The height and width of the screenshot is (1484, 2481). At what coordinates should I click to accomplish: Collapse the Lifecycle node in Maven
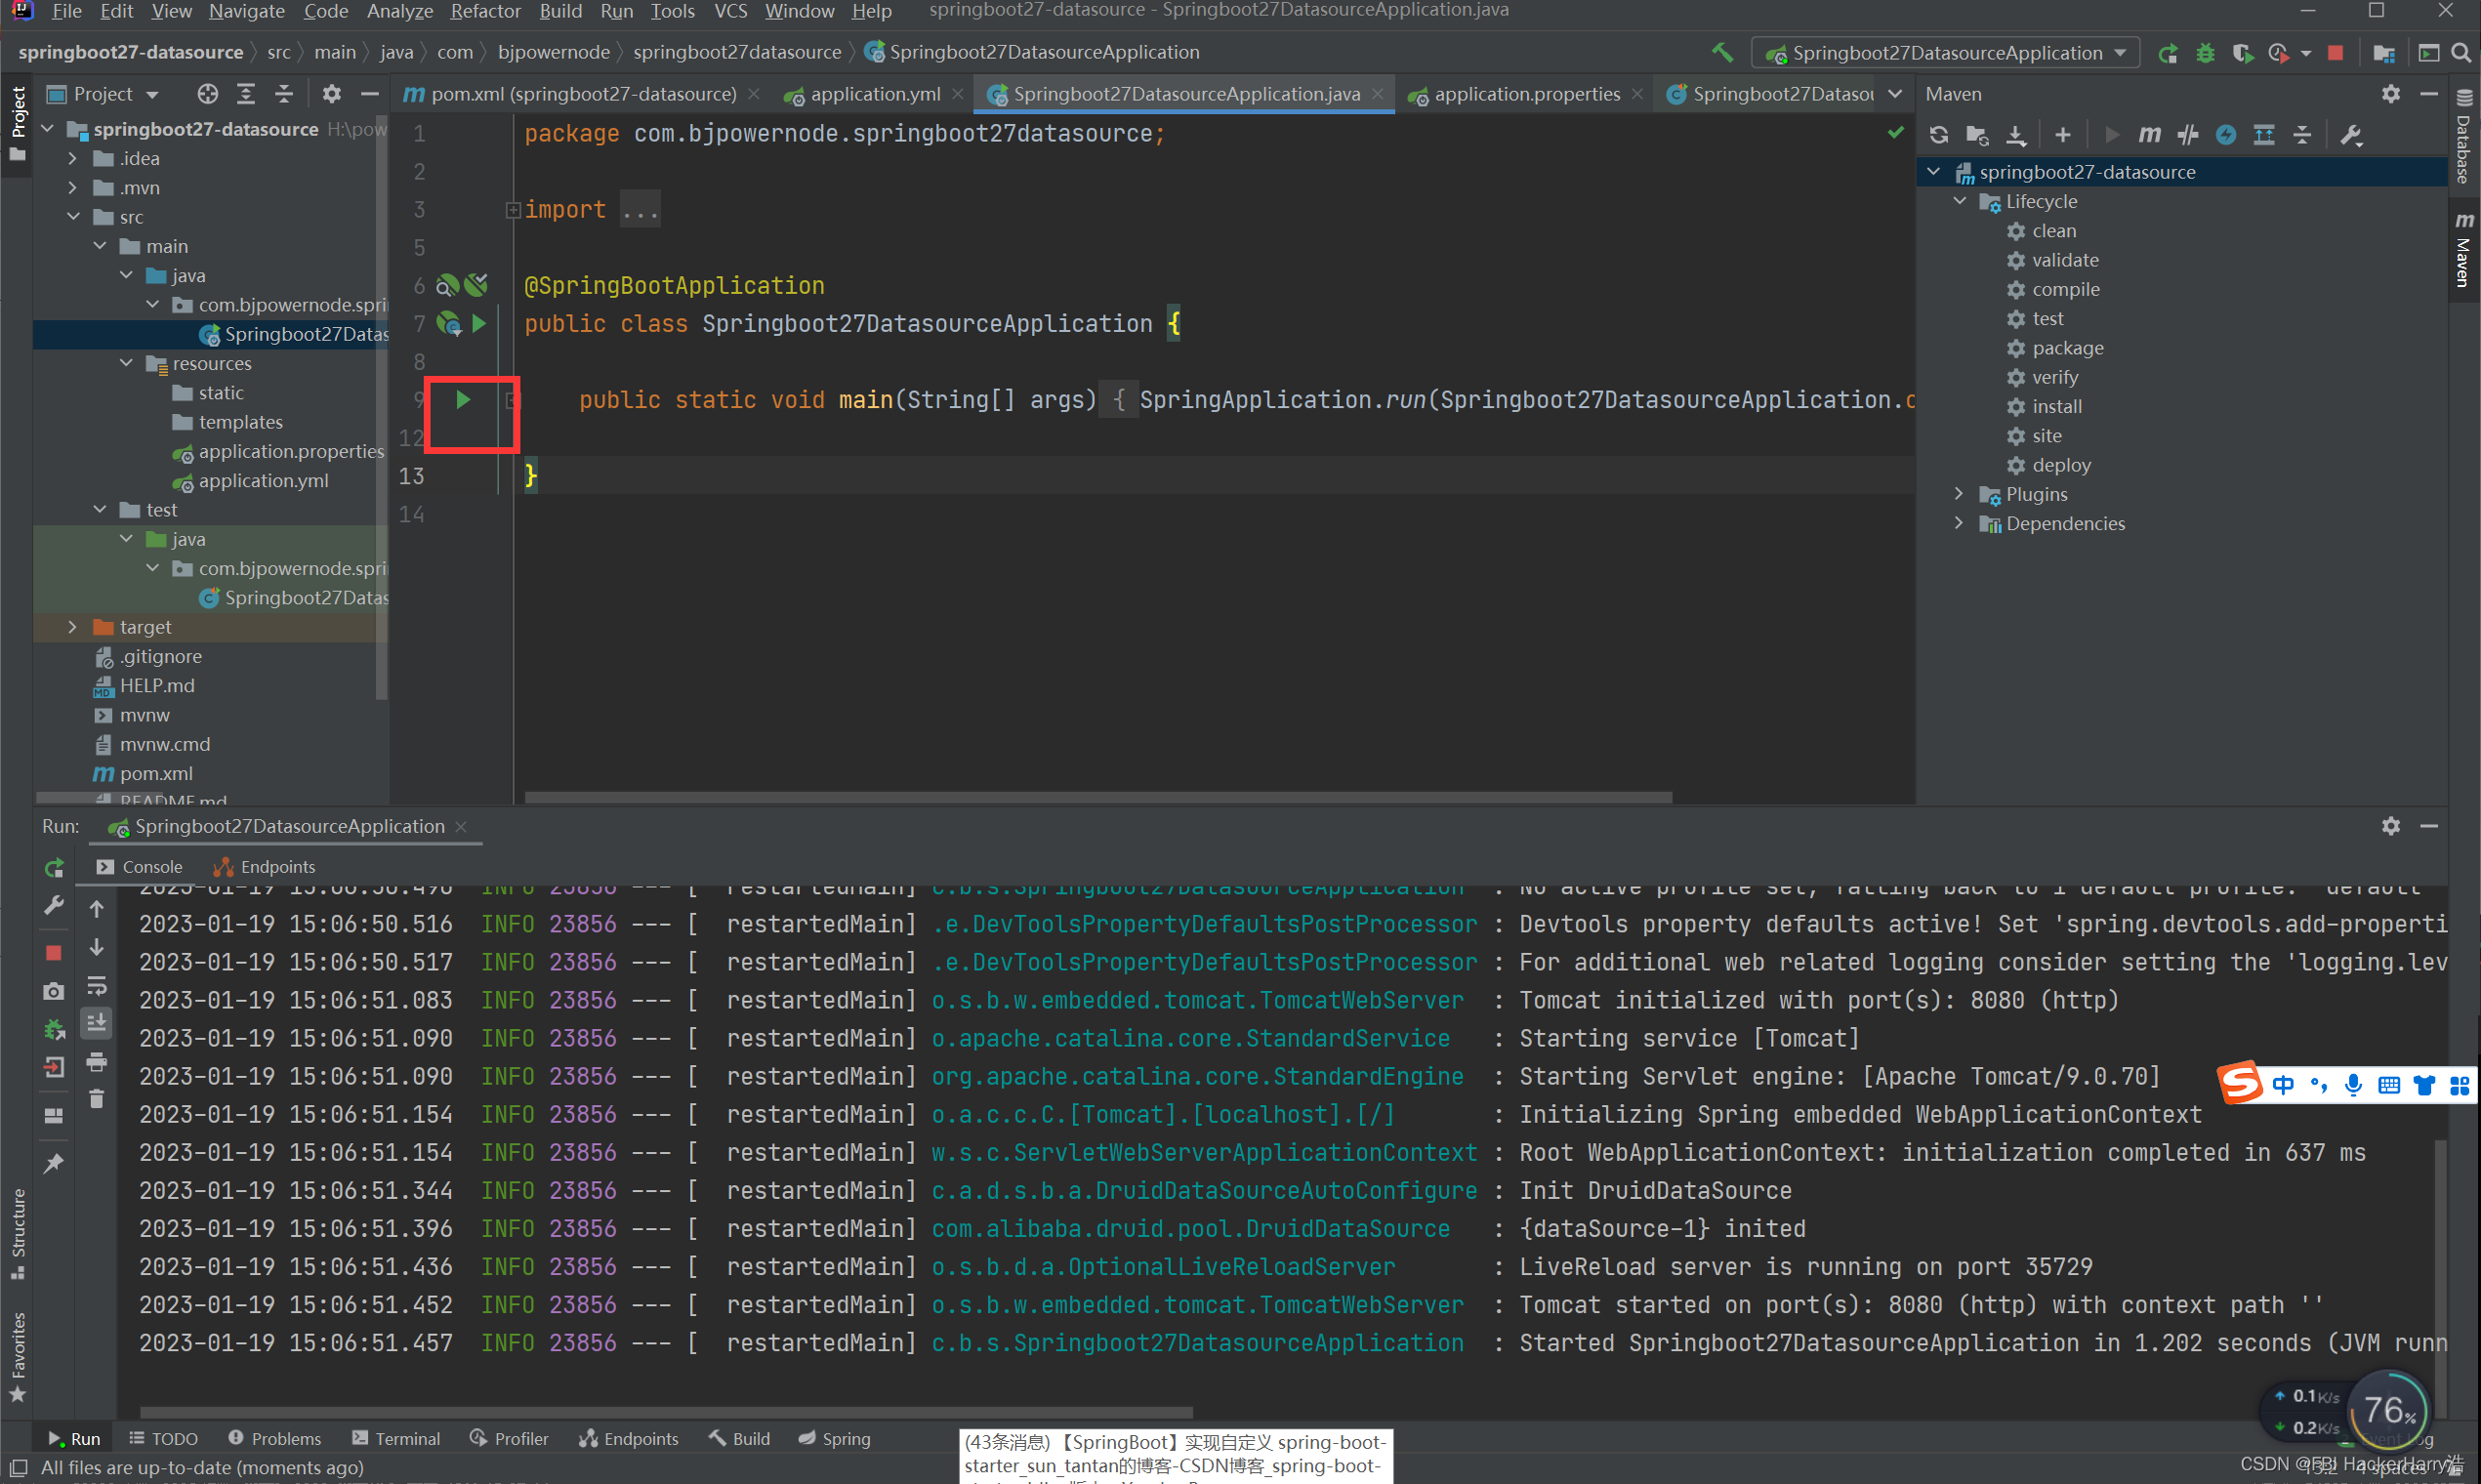1960,201
